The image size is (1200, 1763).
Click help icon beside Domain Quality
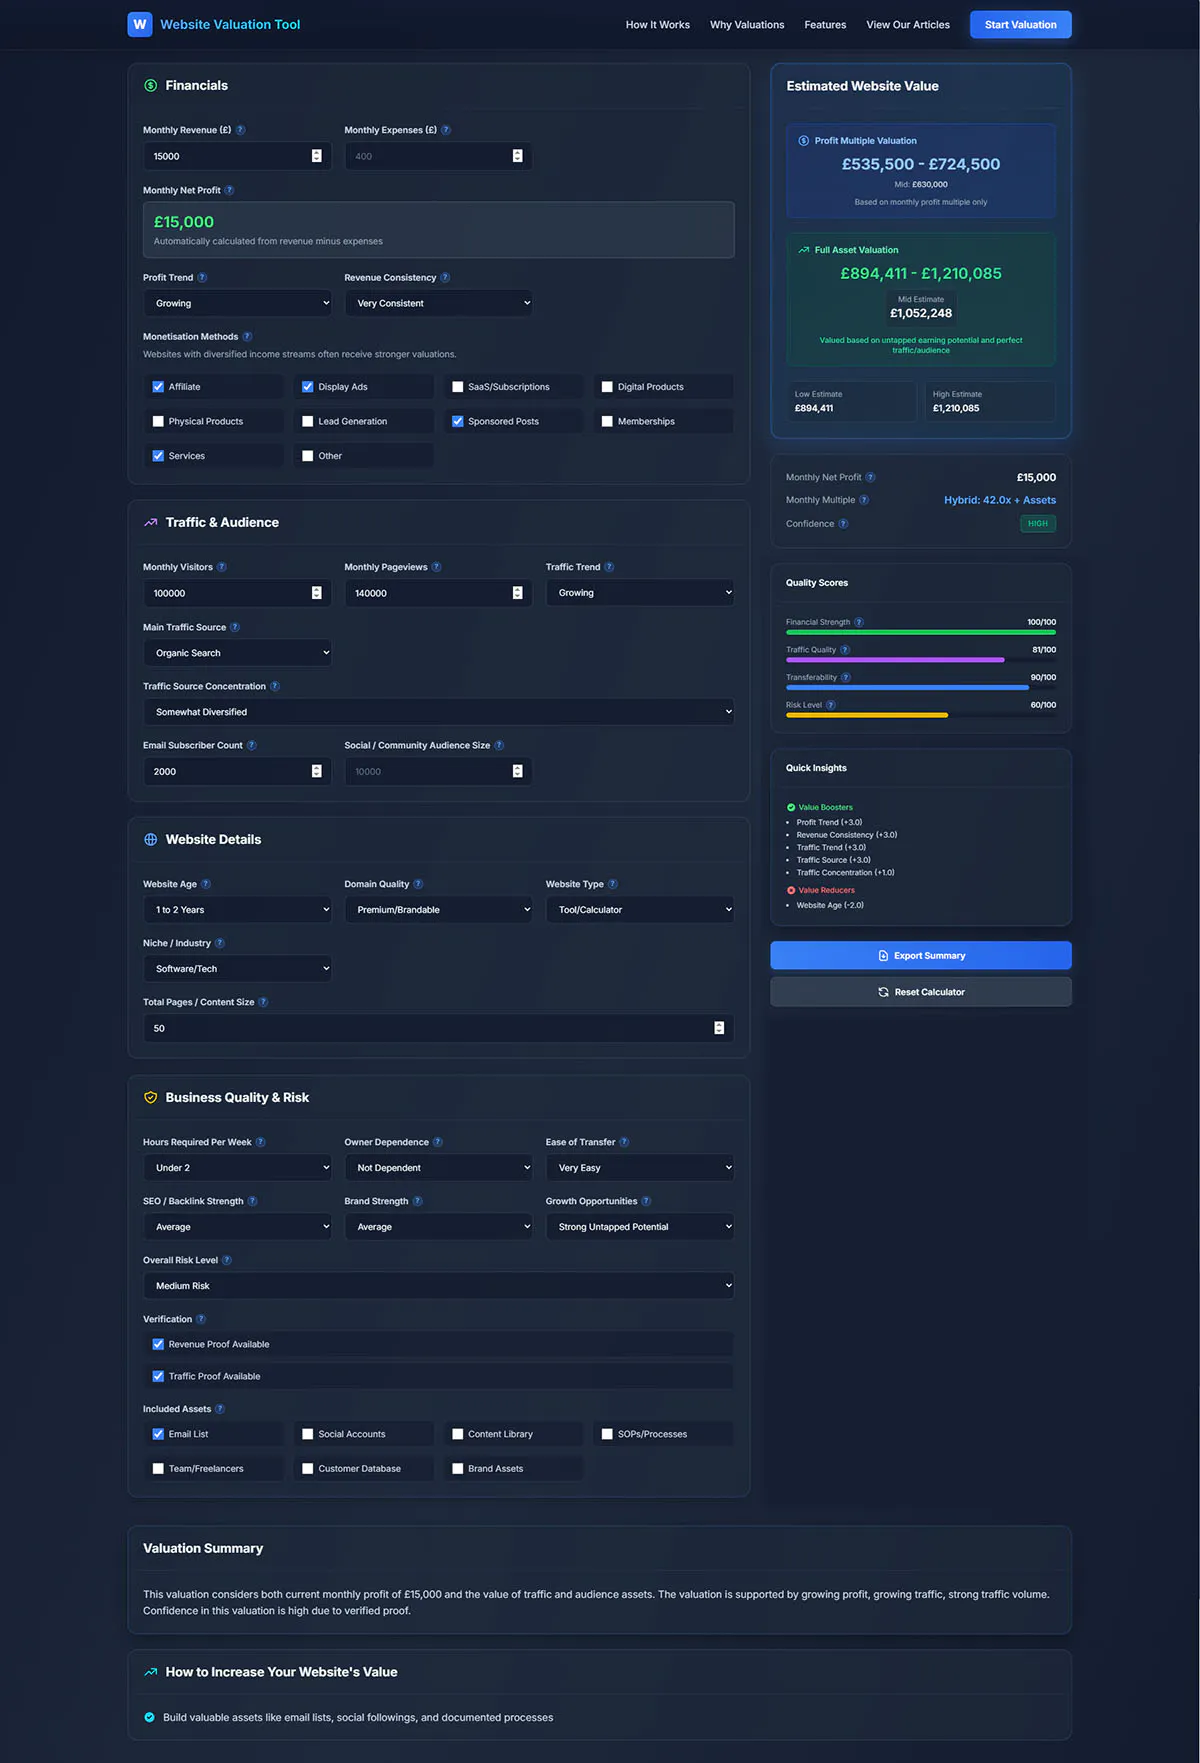[x=418, y=884]
